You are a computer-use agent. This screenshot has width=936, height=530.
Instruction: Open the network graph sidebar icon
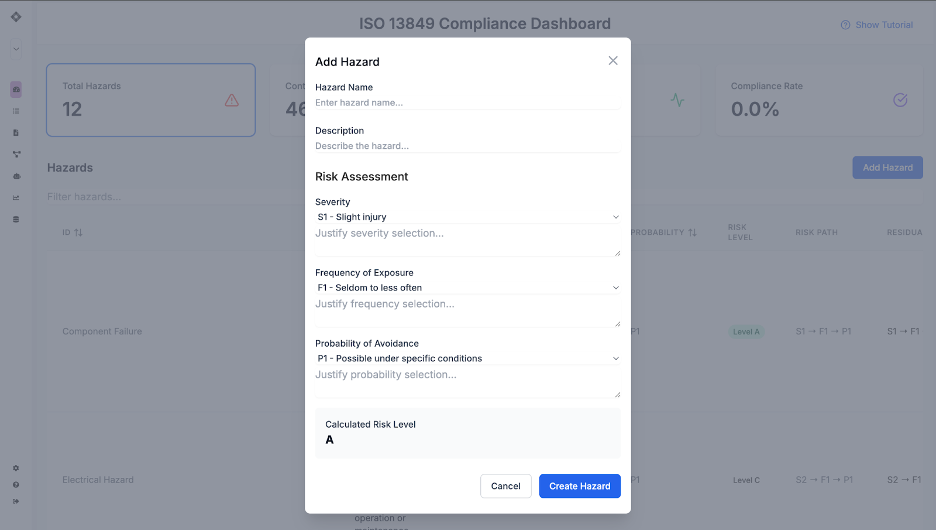pos(16,155)
